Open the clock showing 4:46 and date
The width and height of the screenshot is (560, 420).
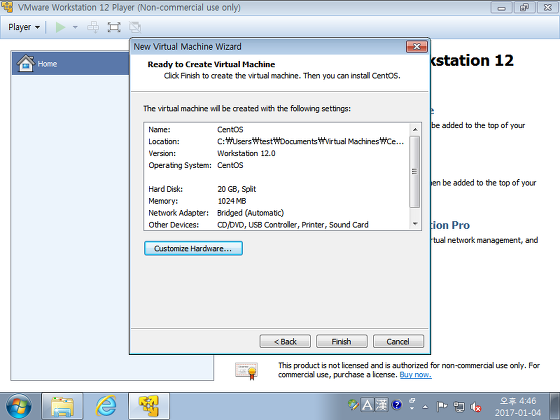pyautogui.click(x=518, y=406)
